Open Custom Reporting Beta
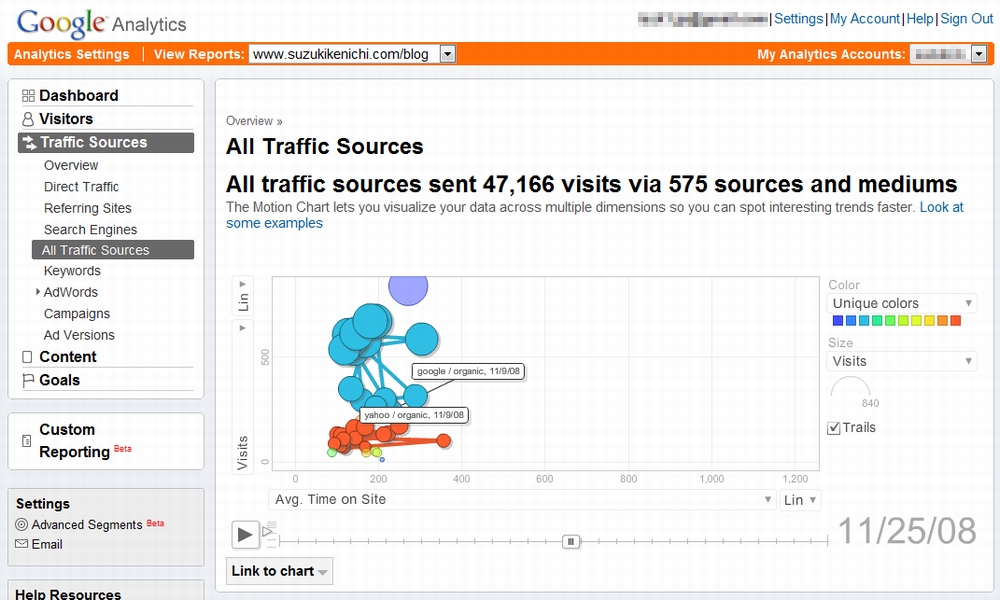1000x600 pixels. click(x=85, y=441)
